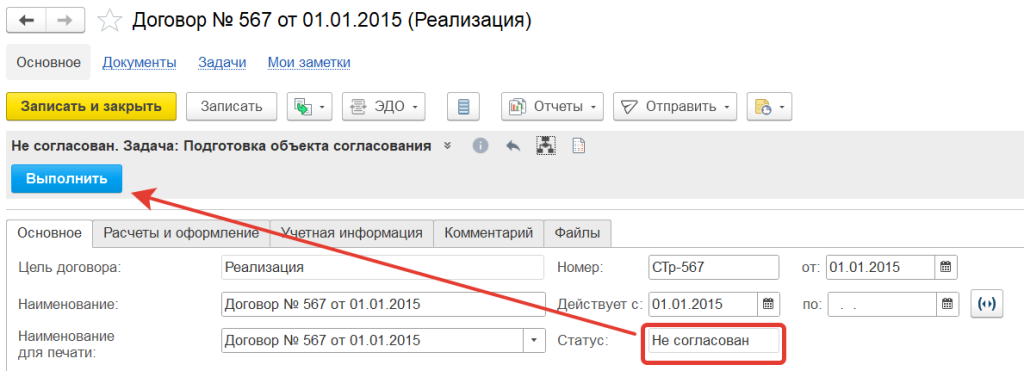Open the Отчеты dropdown
Viewport: 1024px width, 371px height.
(x=552, y=106)
